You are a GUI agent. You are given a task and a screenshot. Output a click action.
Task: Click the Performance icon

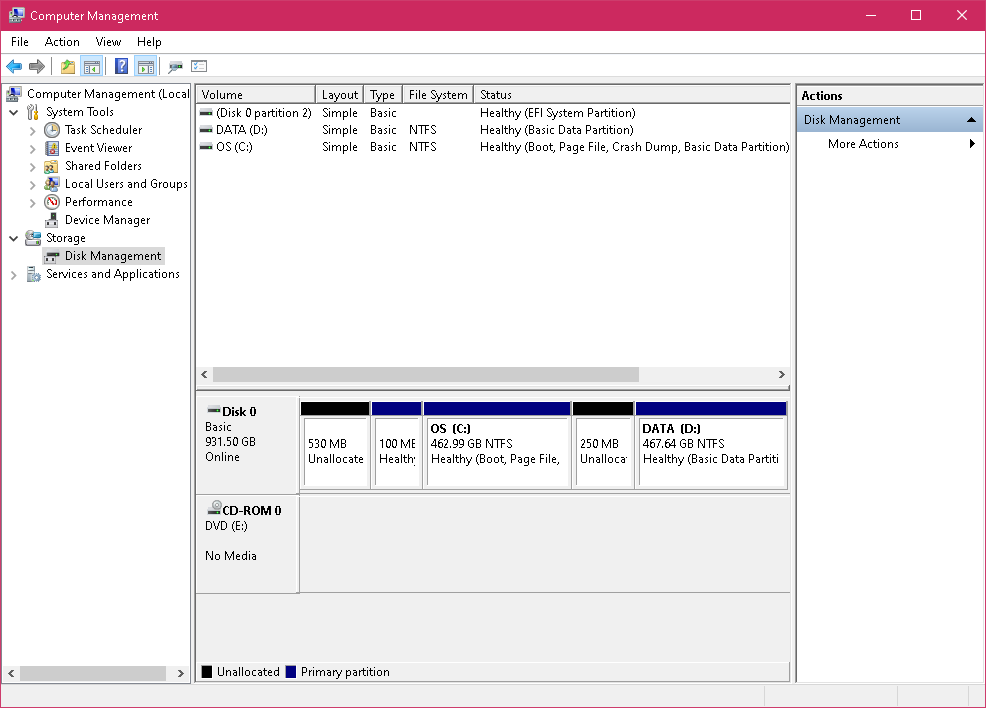pyautogui.click(x=52, y=202)
